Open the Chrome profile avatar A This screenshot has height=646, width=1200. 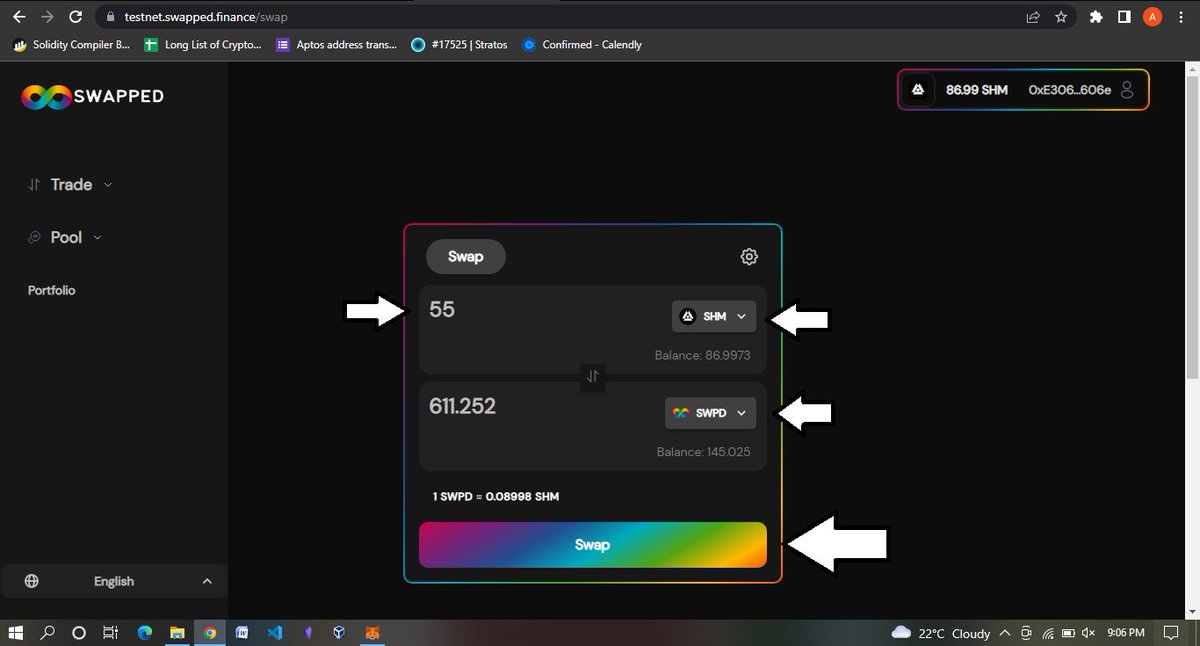1152,17
